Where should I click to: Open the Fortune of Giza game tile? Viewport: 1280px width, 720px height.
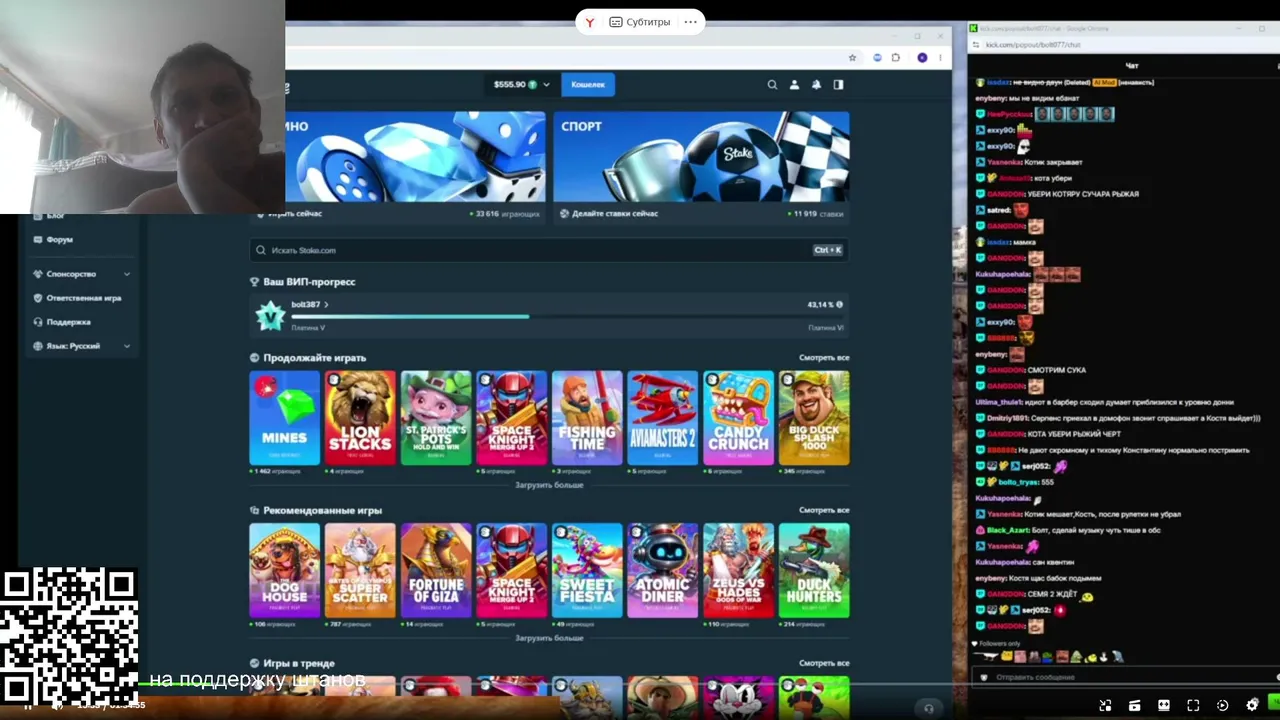[436, 571]
